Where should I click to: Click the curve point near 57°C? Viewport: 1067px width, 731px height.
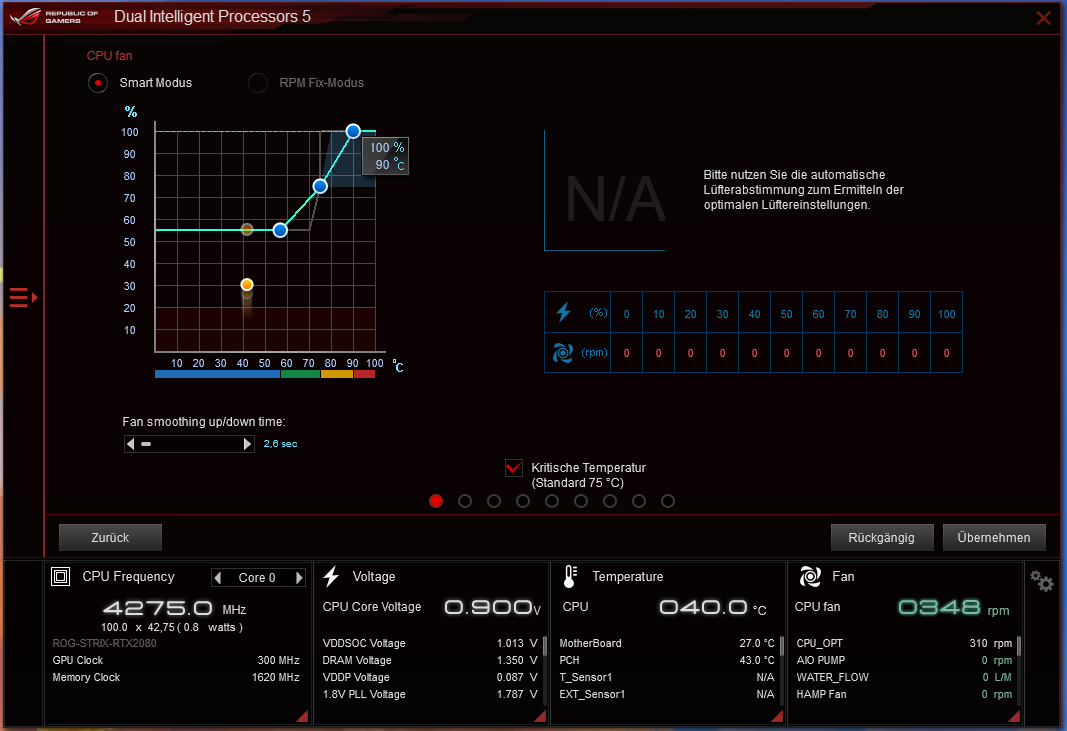280,231
